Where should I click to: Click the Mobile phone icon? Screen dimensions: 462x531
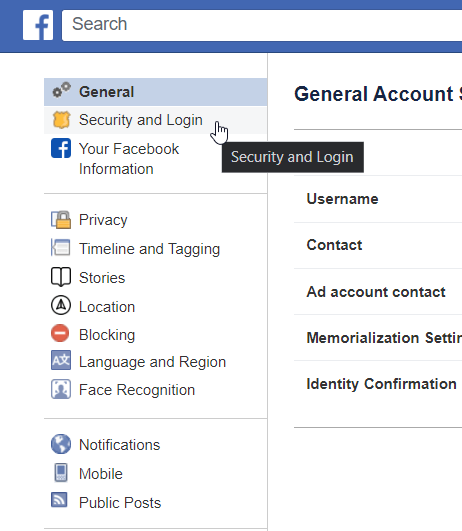tap(61, 472)
